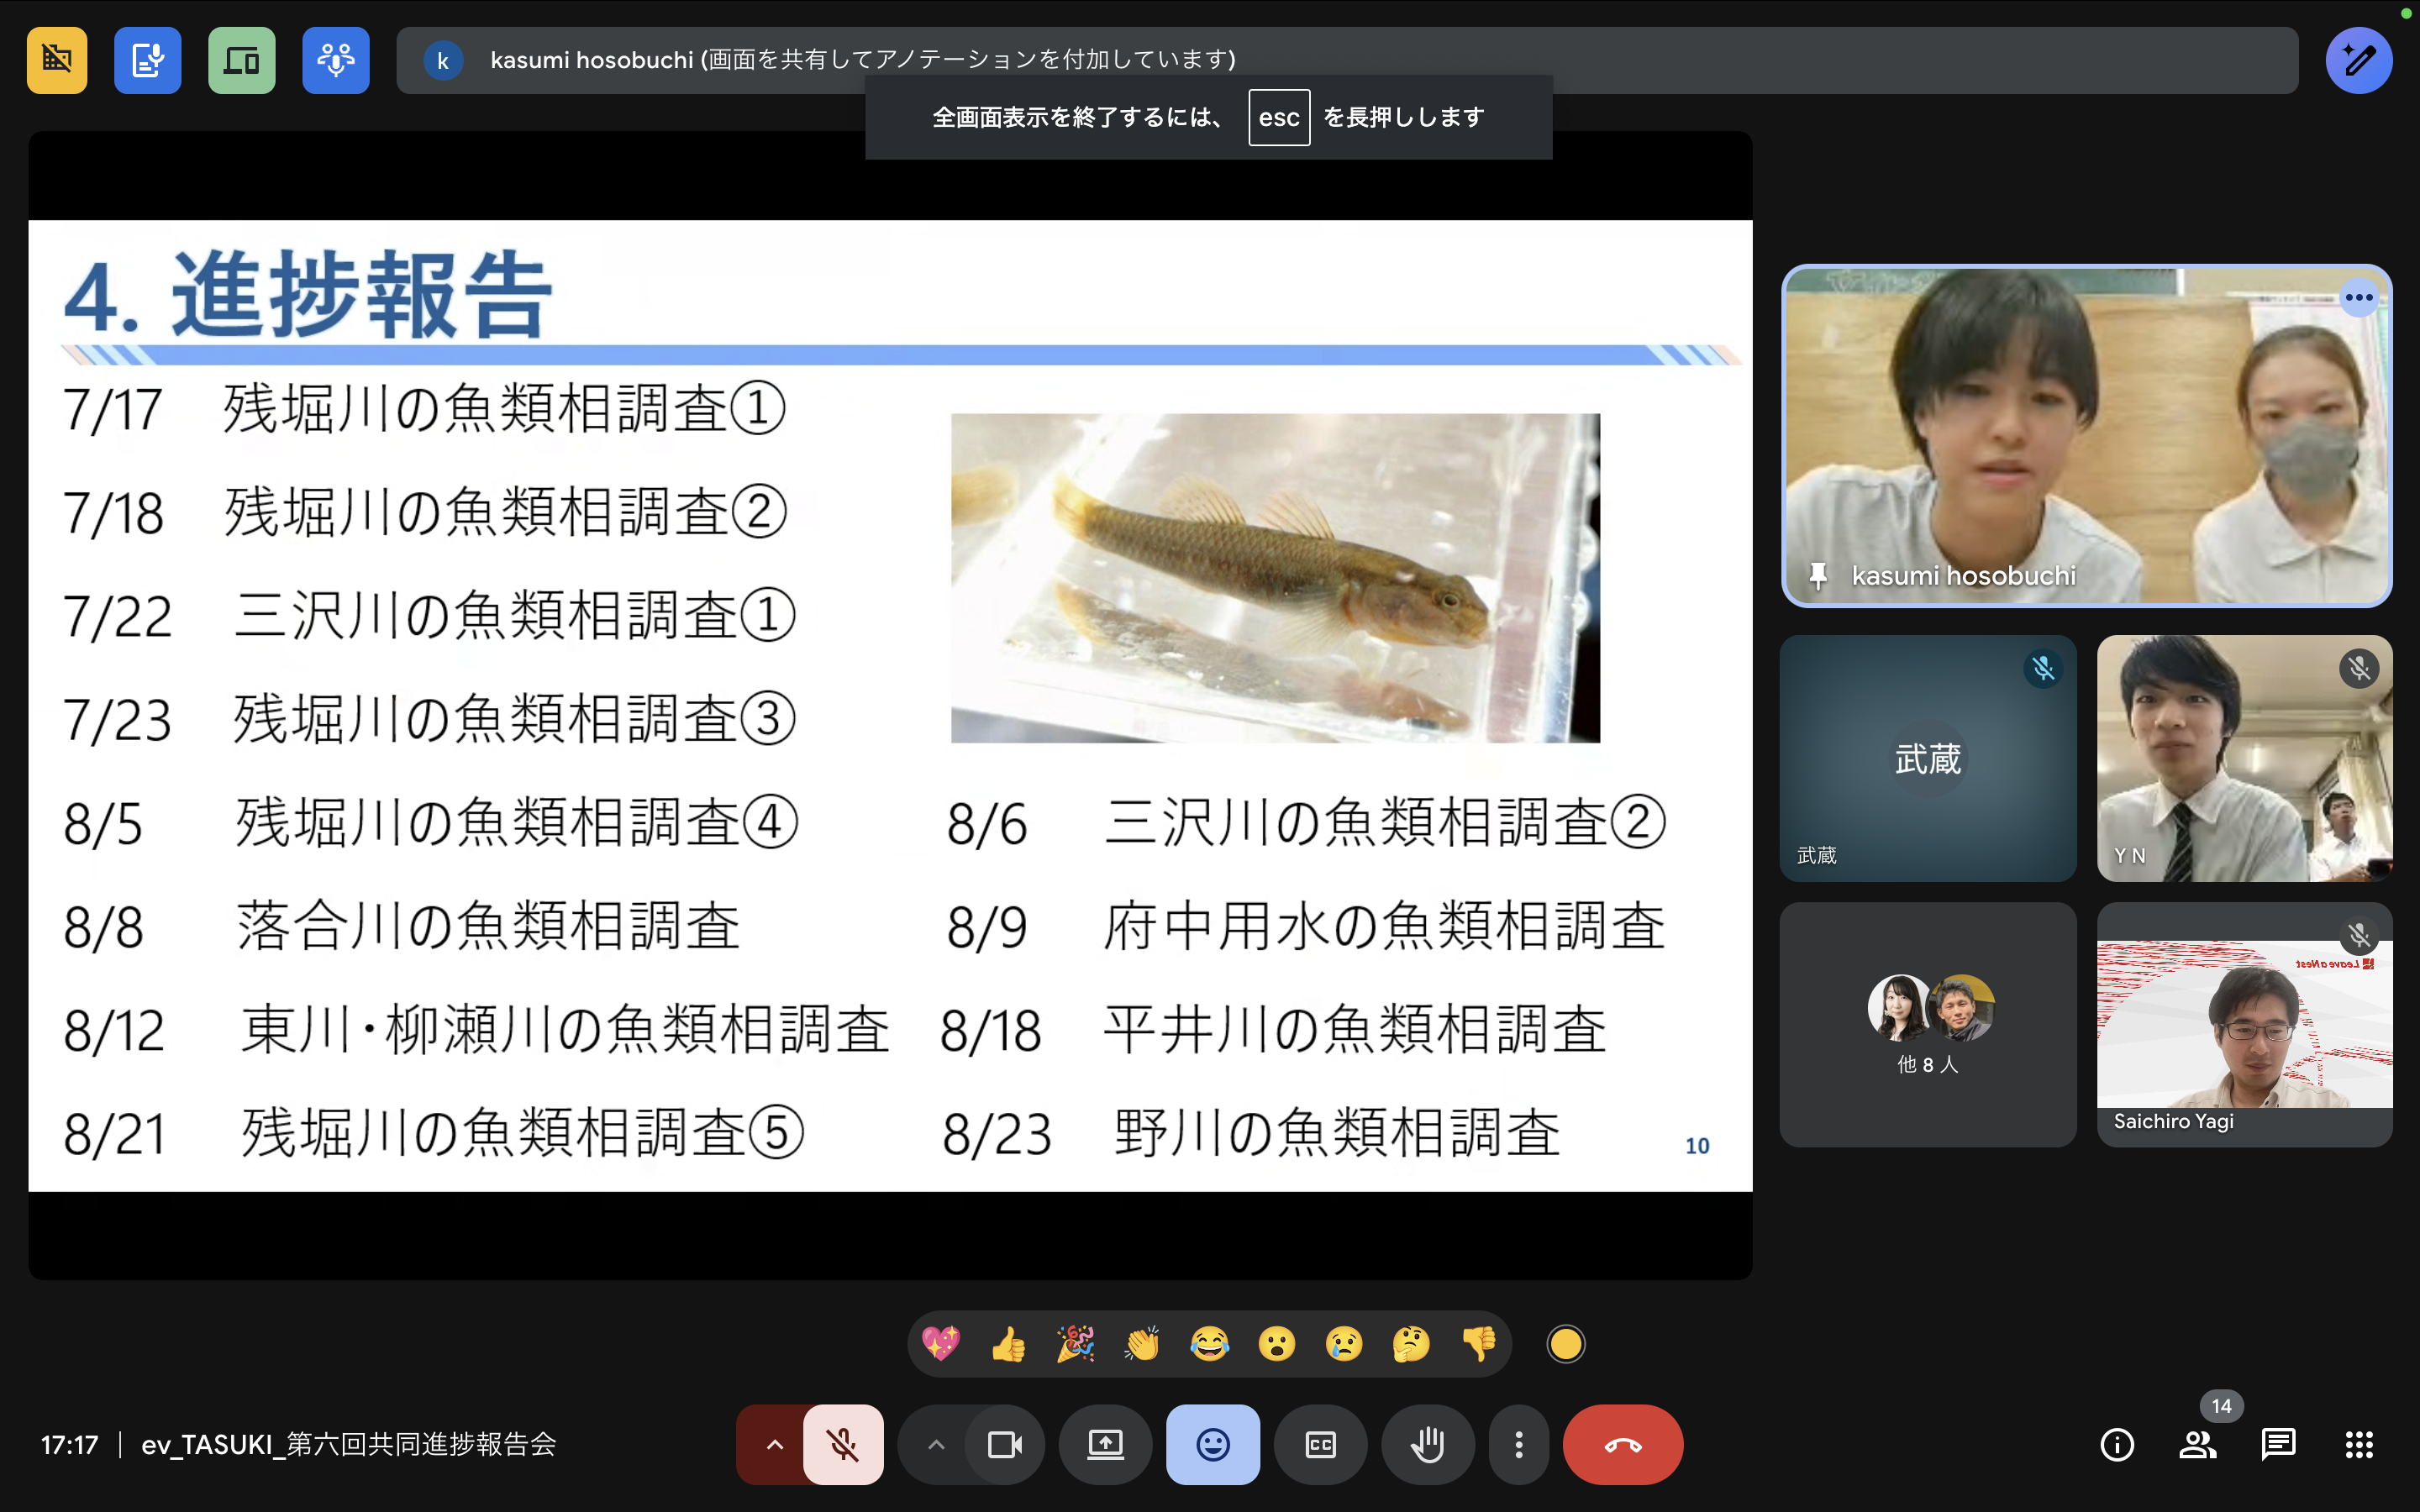Change emoji skin tone yellow swatch
The height and width of the screenshot is (1512, 2420).
pyautogui.click(x=1565, y=1344)
